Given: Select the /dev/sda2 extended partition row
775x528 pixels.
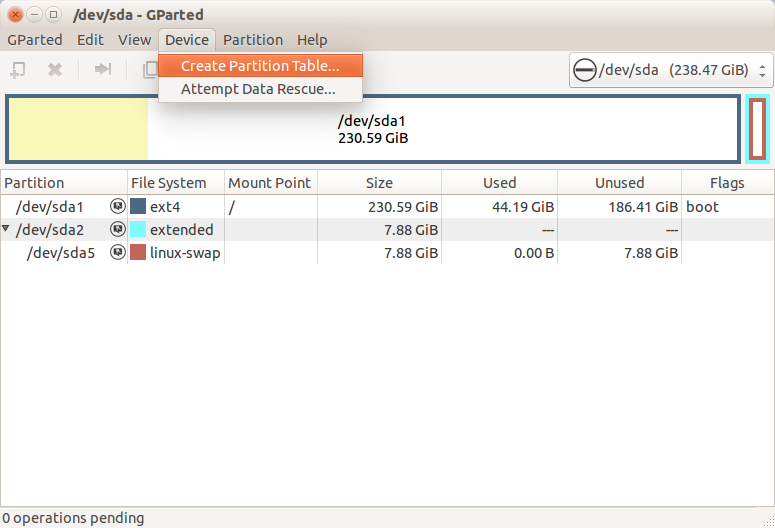Looking at the screenshot, I should (387, 229).
